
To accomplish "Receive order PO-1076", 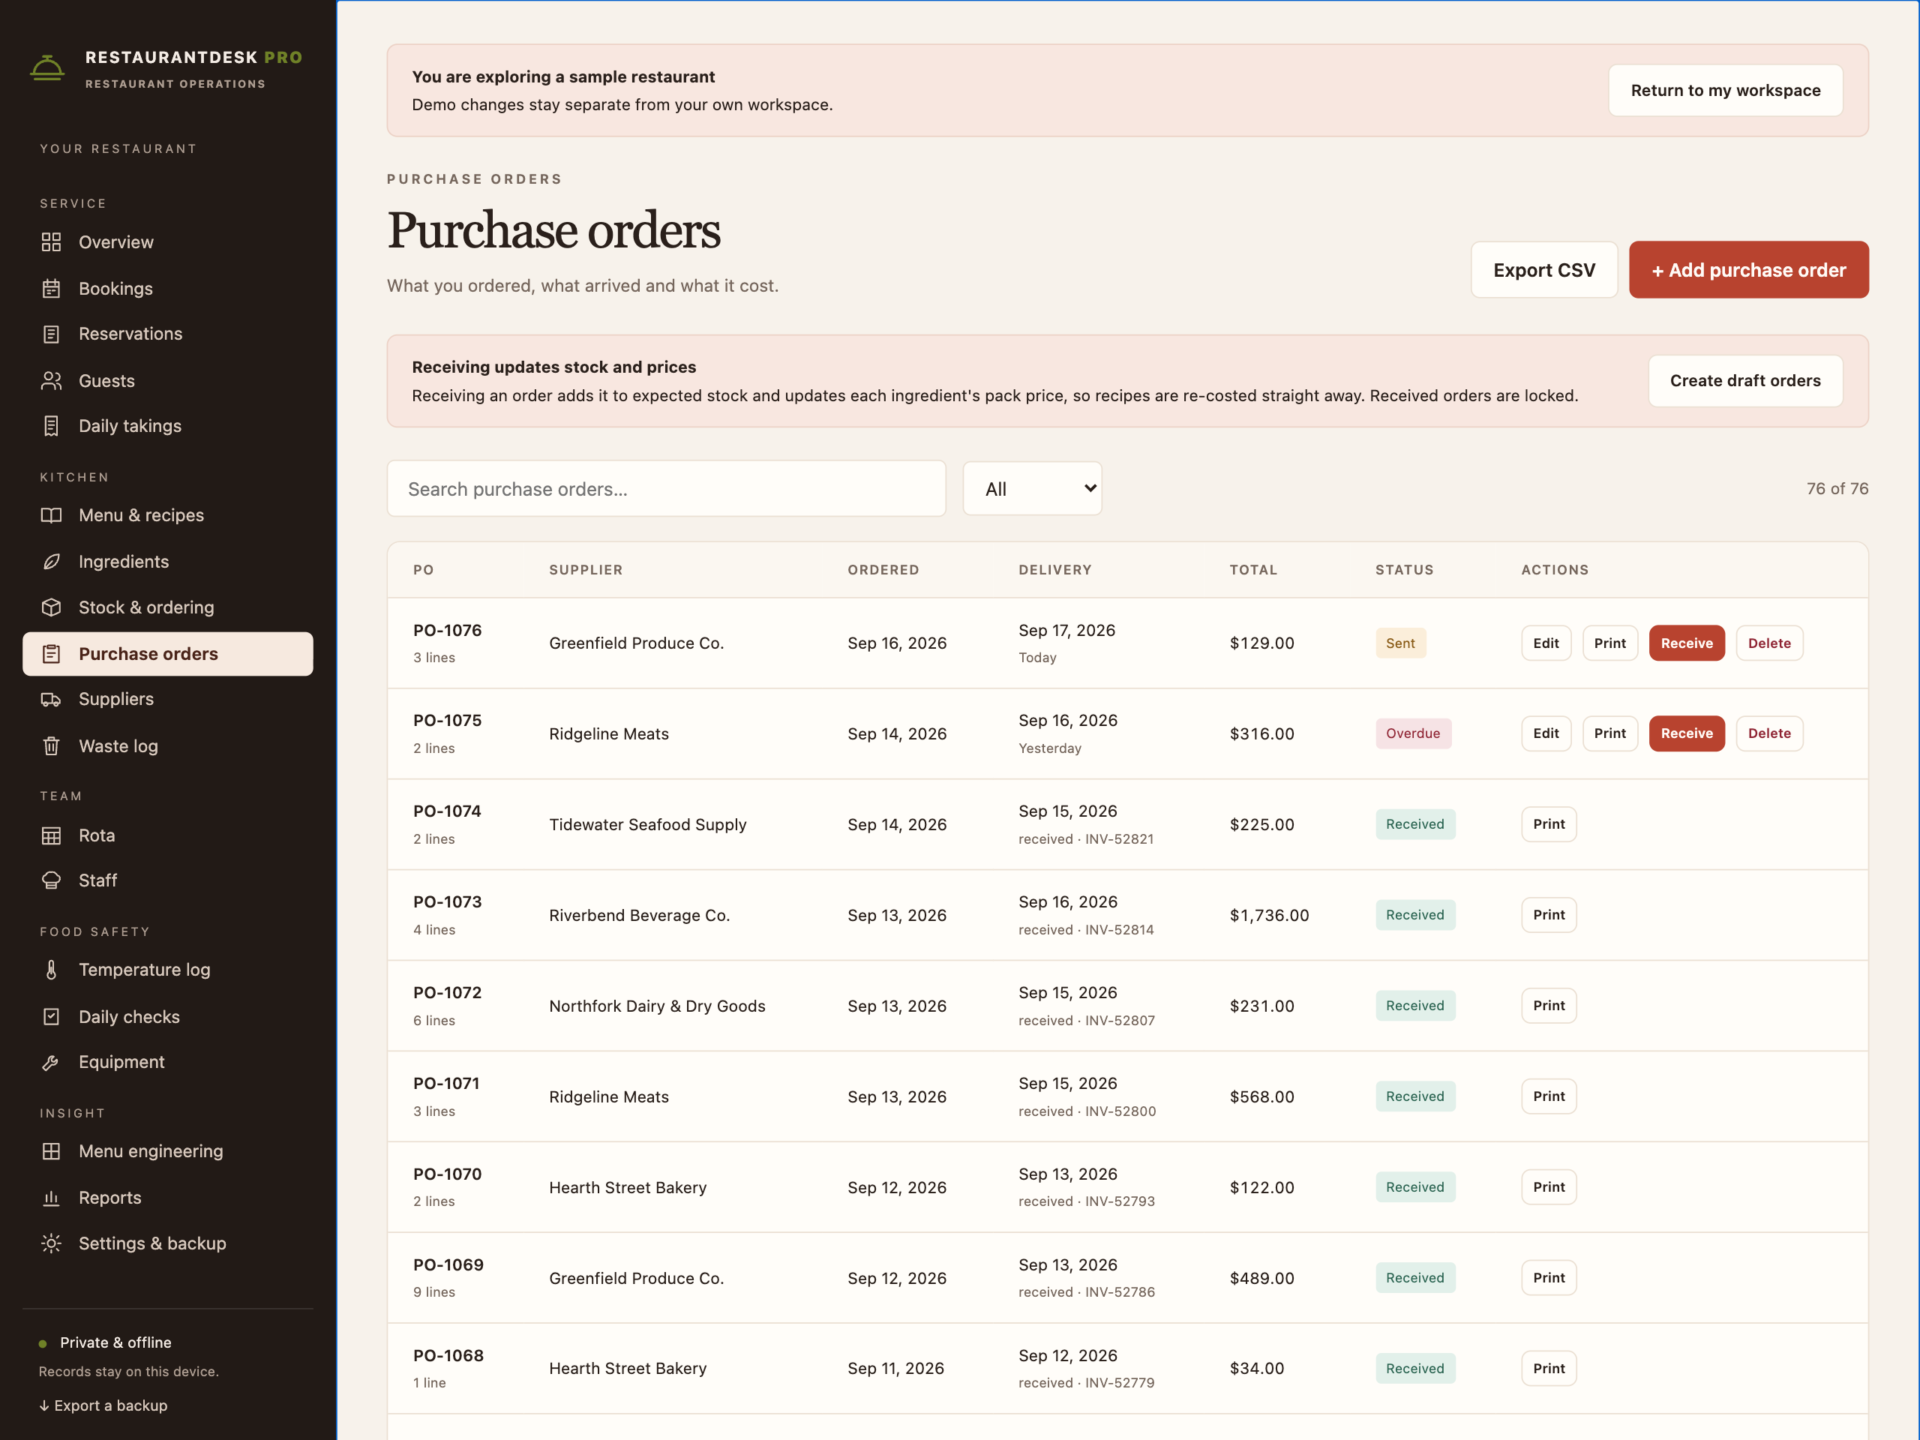I will click(x=1686, y=643).
